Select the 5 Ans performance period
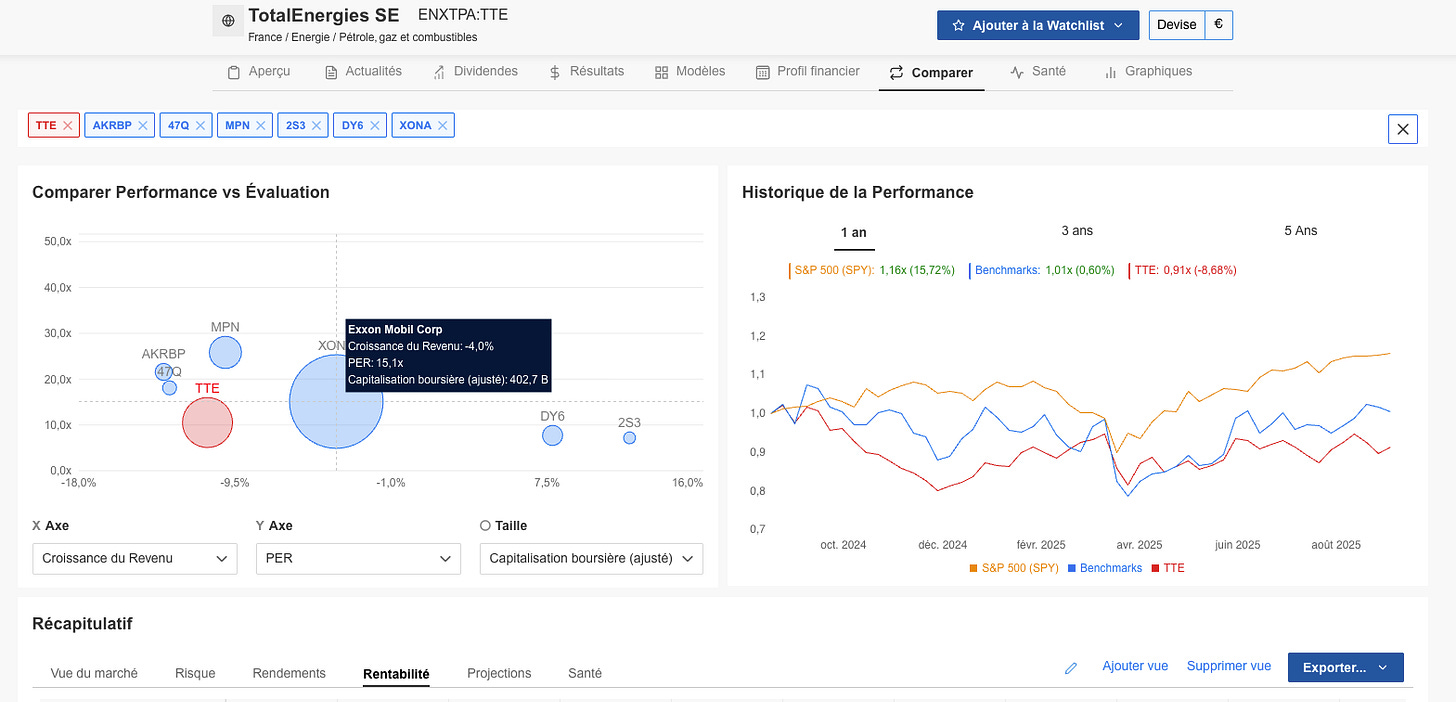The image size is (1456, 702). 1301,231
